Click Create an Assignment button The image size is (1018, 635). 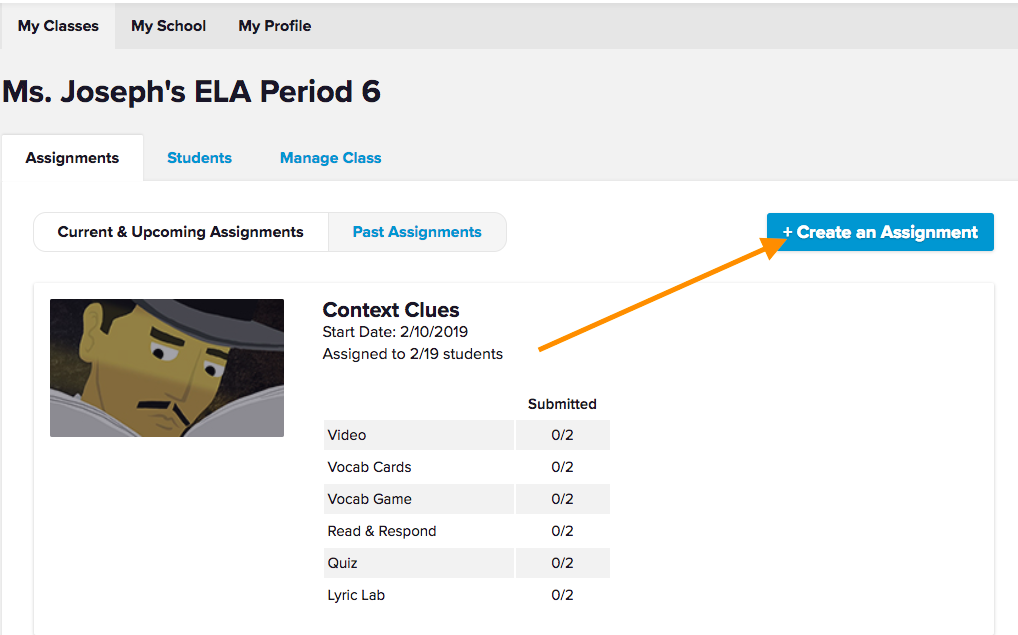click(880, 232)
